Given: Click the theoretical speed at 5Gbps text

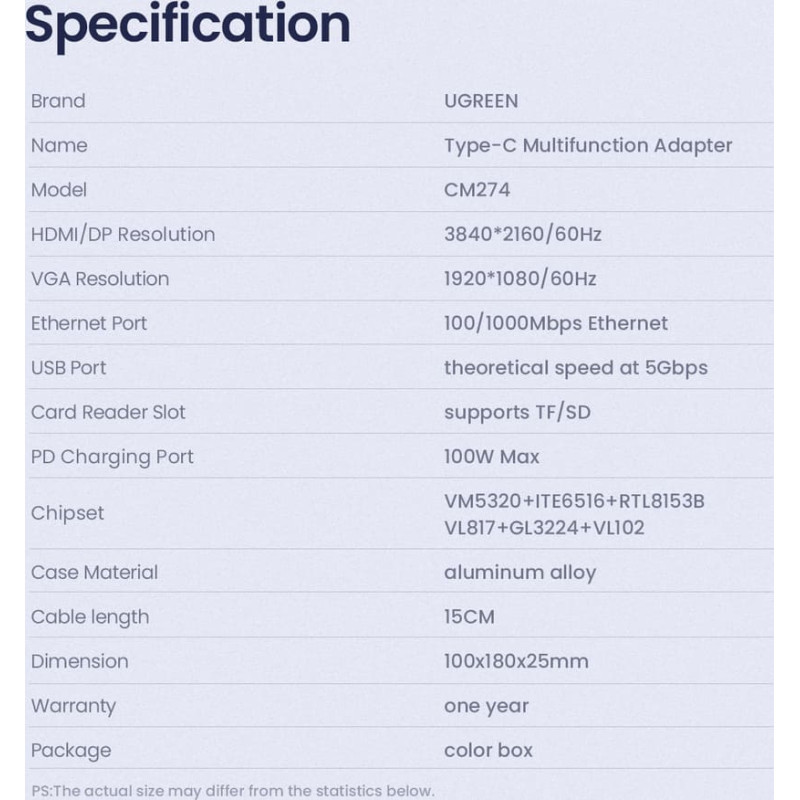Looking at the screenshot, I should coord(576,368).
